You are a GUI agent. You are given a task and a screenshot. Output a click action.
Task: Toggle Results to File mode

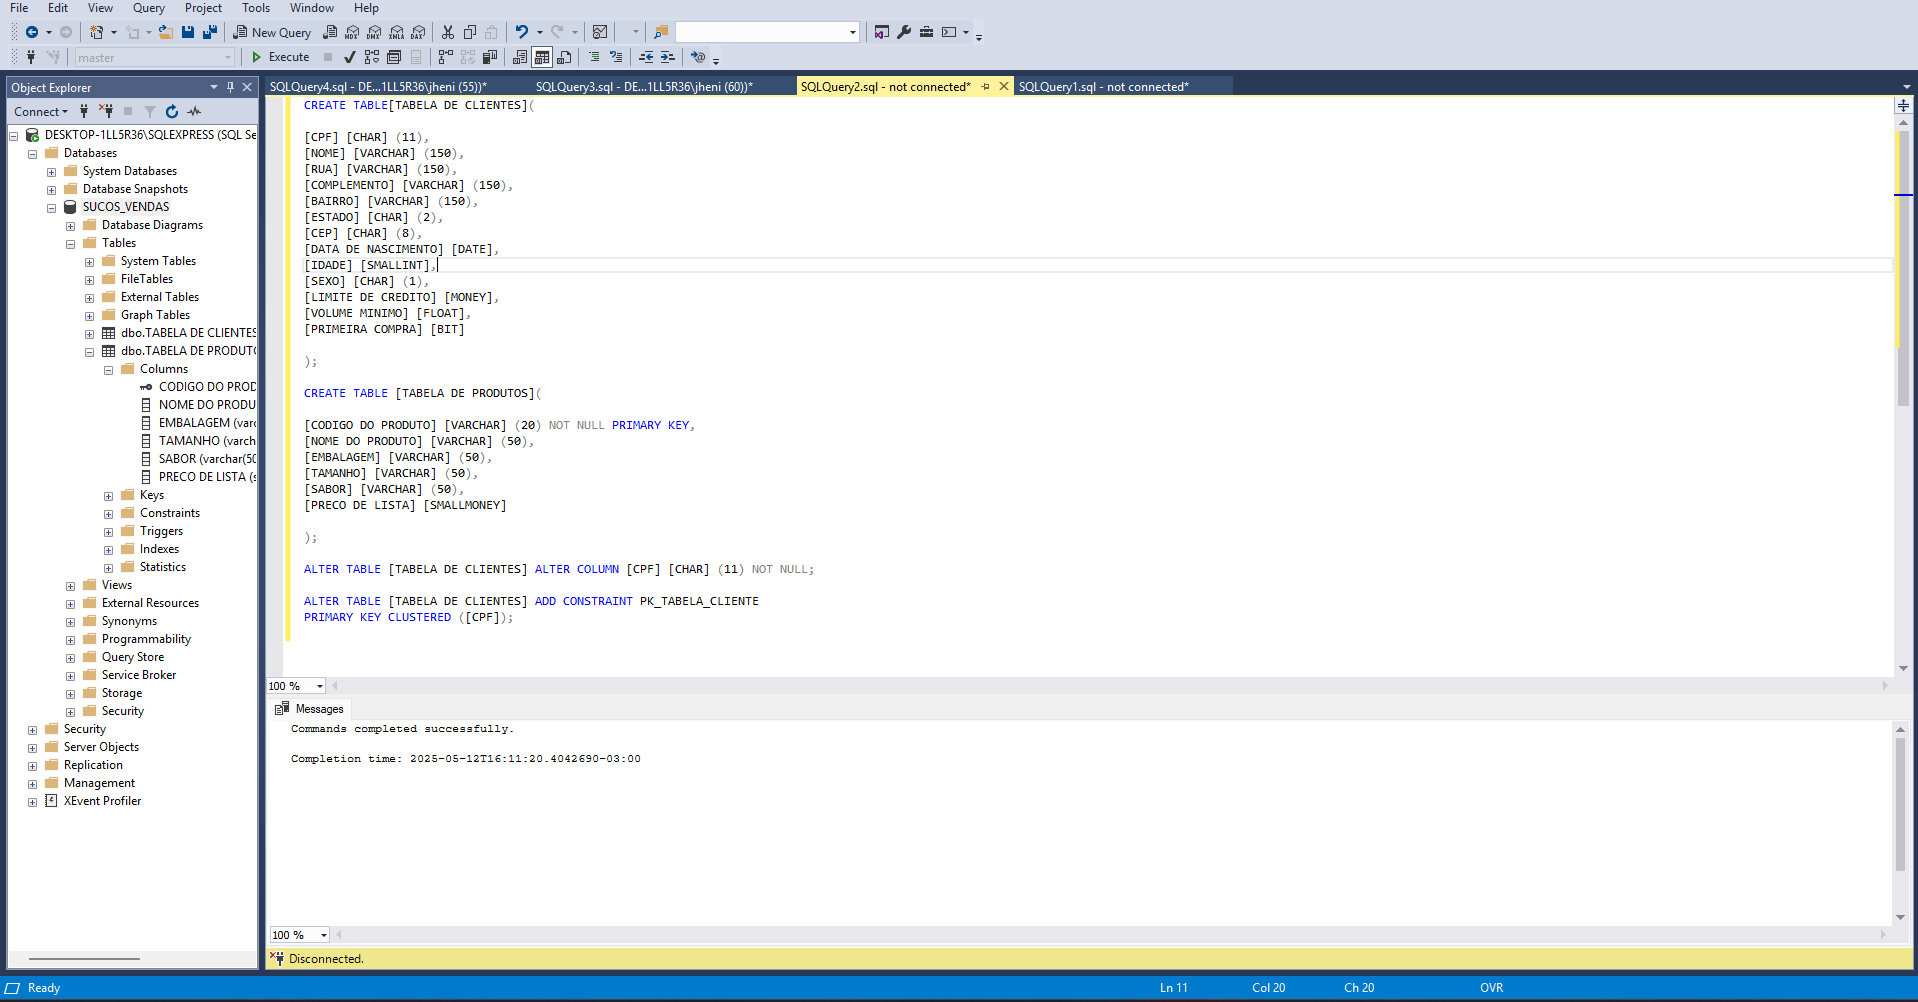564,57
